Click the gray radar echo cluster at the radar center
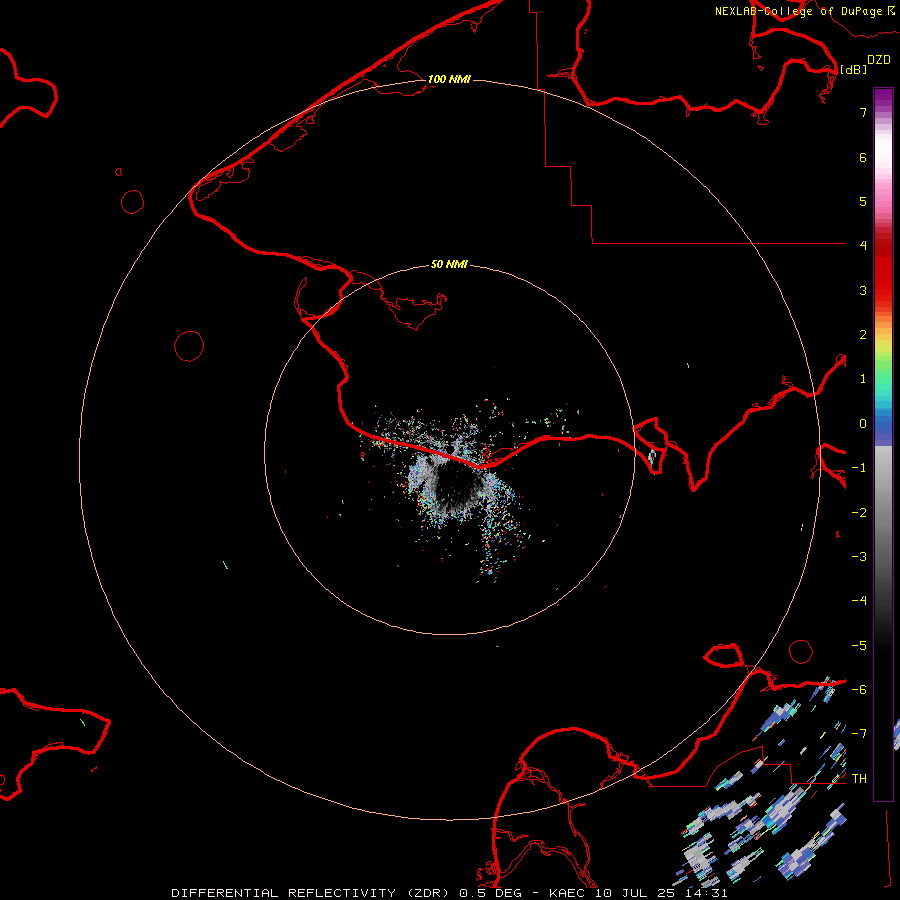 (x=453, y=488)
